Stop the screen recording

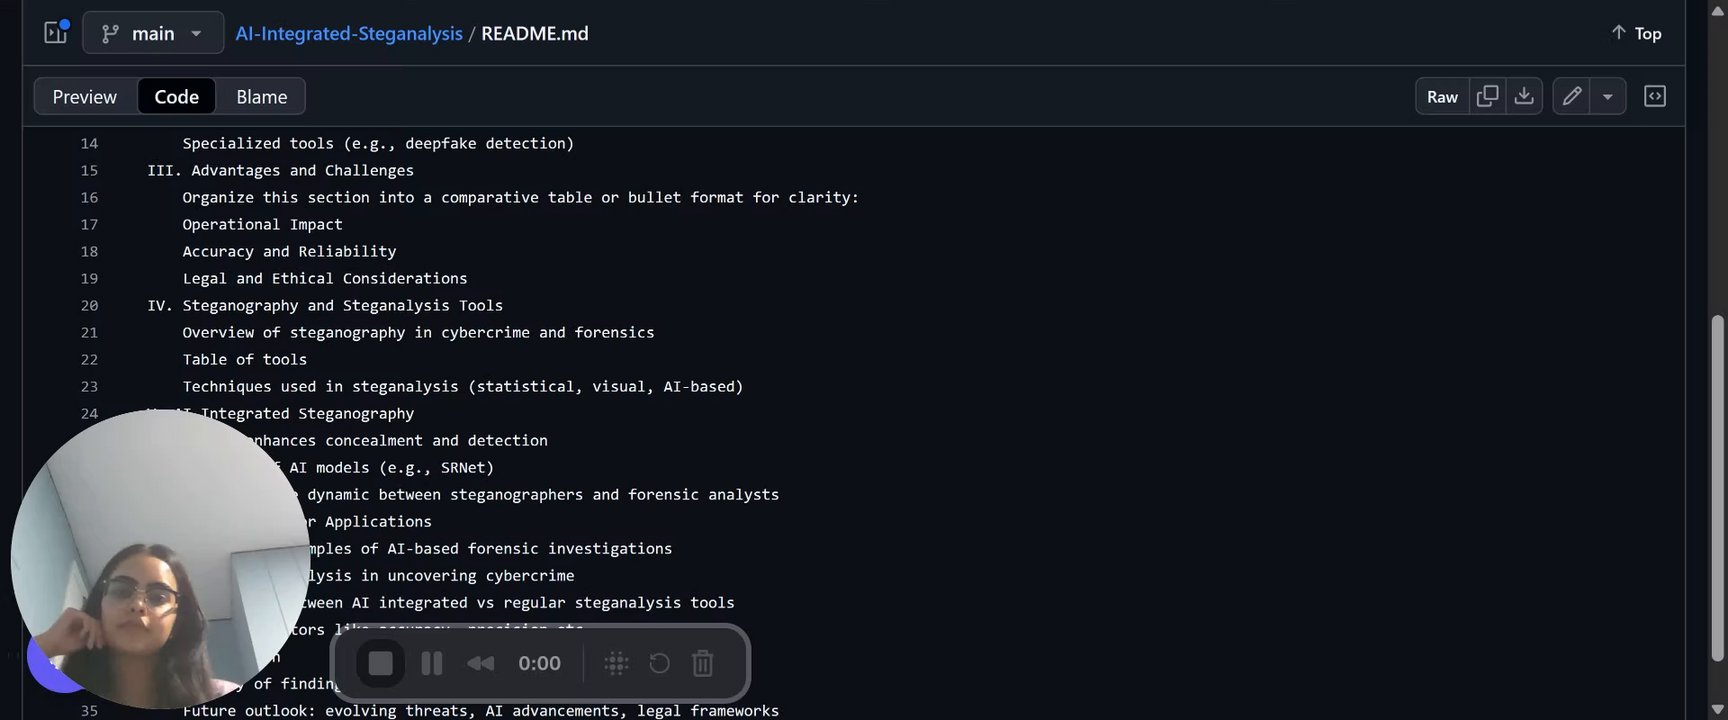coord(380,663)
